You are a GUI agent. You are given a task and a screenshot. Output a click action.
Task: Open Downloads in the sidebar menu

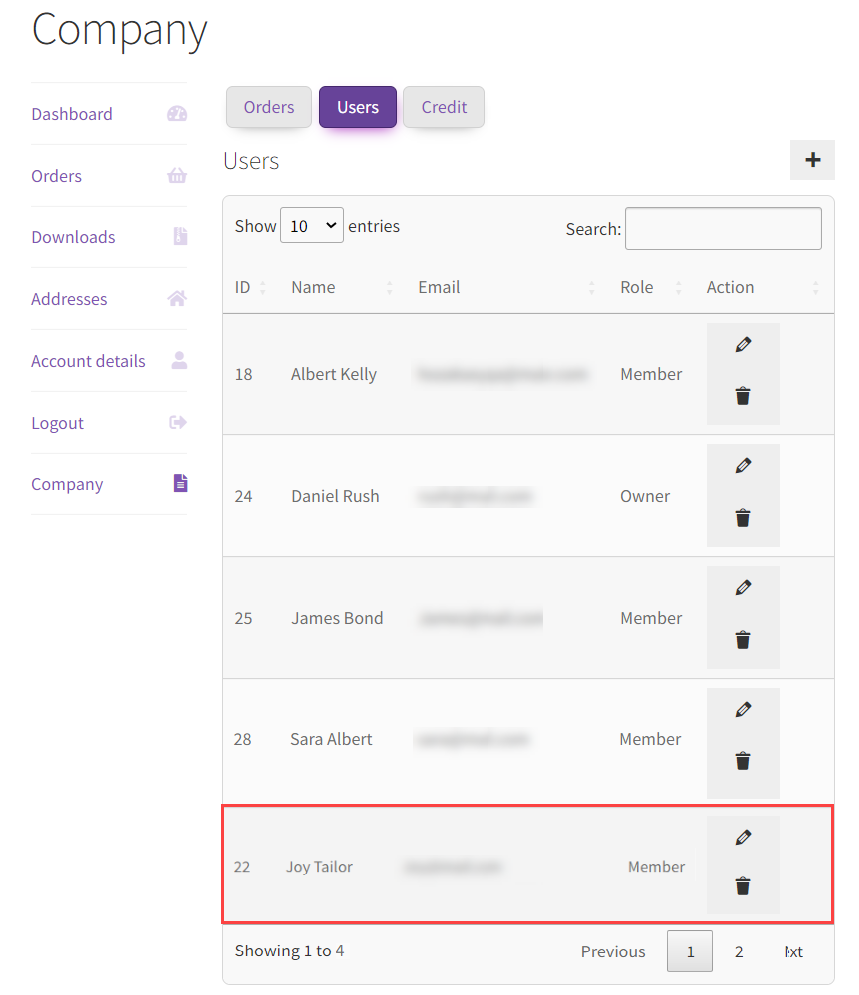[73, 237]
